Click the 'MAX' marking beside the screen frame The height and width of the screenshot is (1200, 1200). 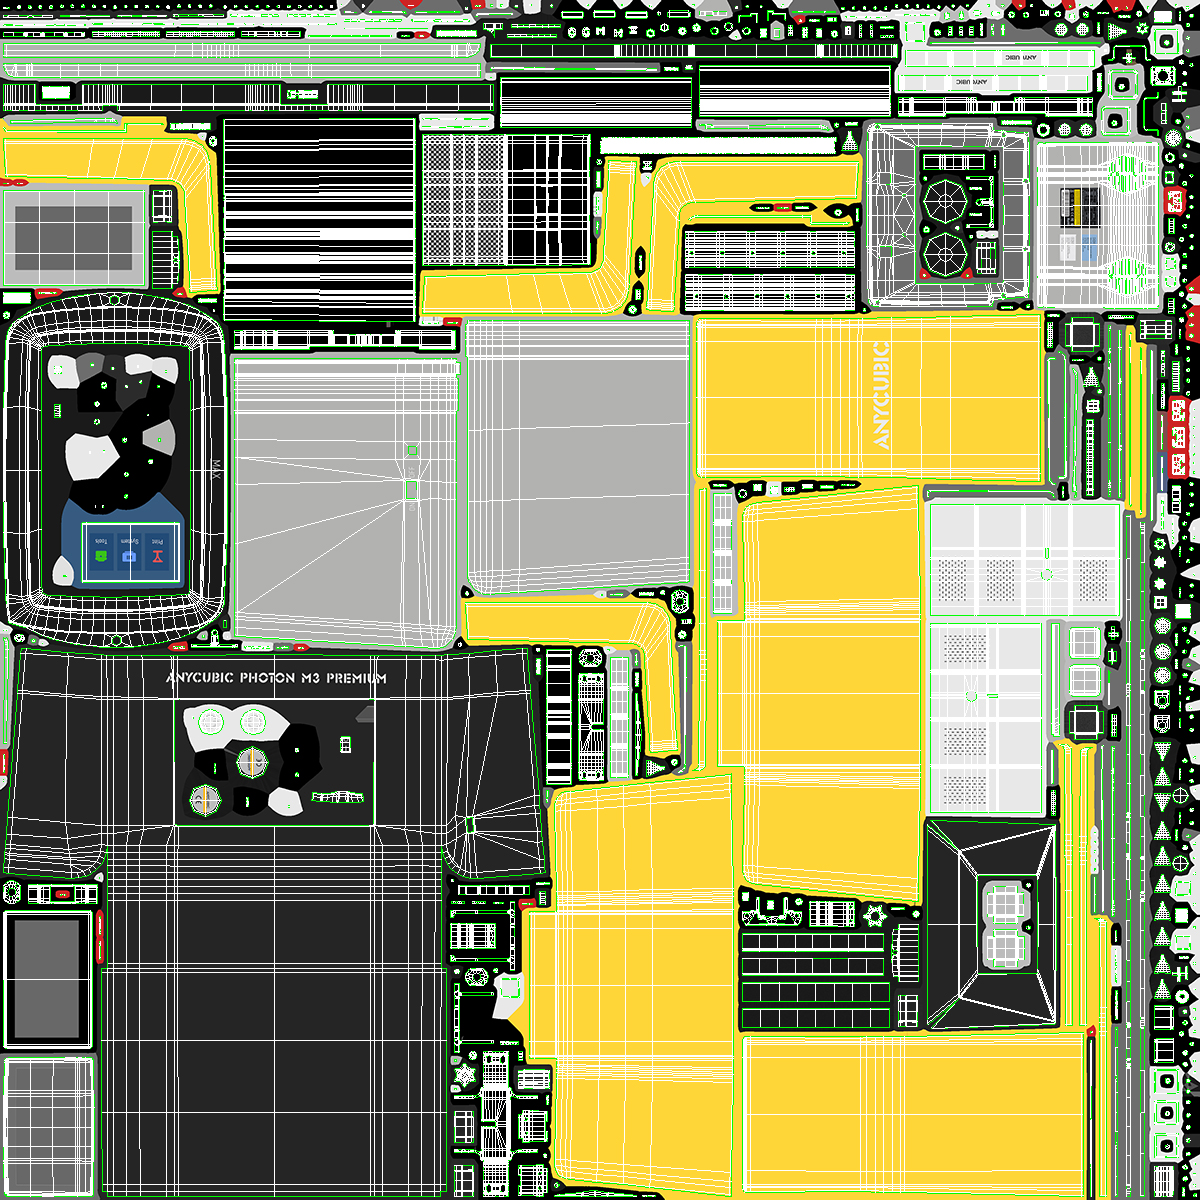(x=215, y=469)
